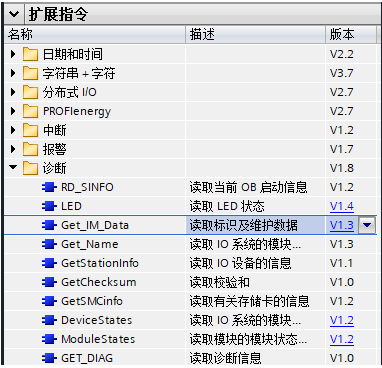Click the GetStationInfo instruction block icon
Viewport: 382px width, 368px height.
point(49,263)
